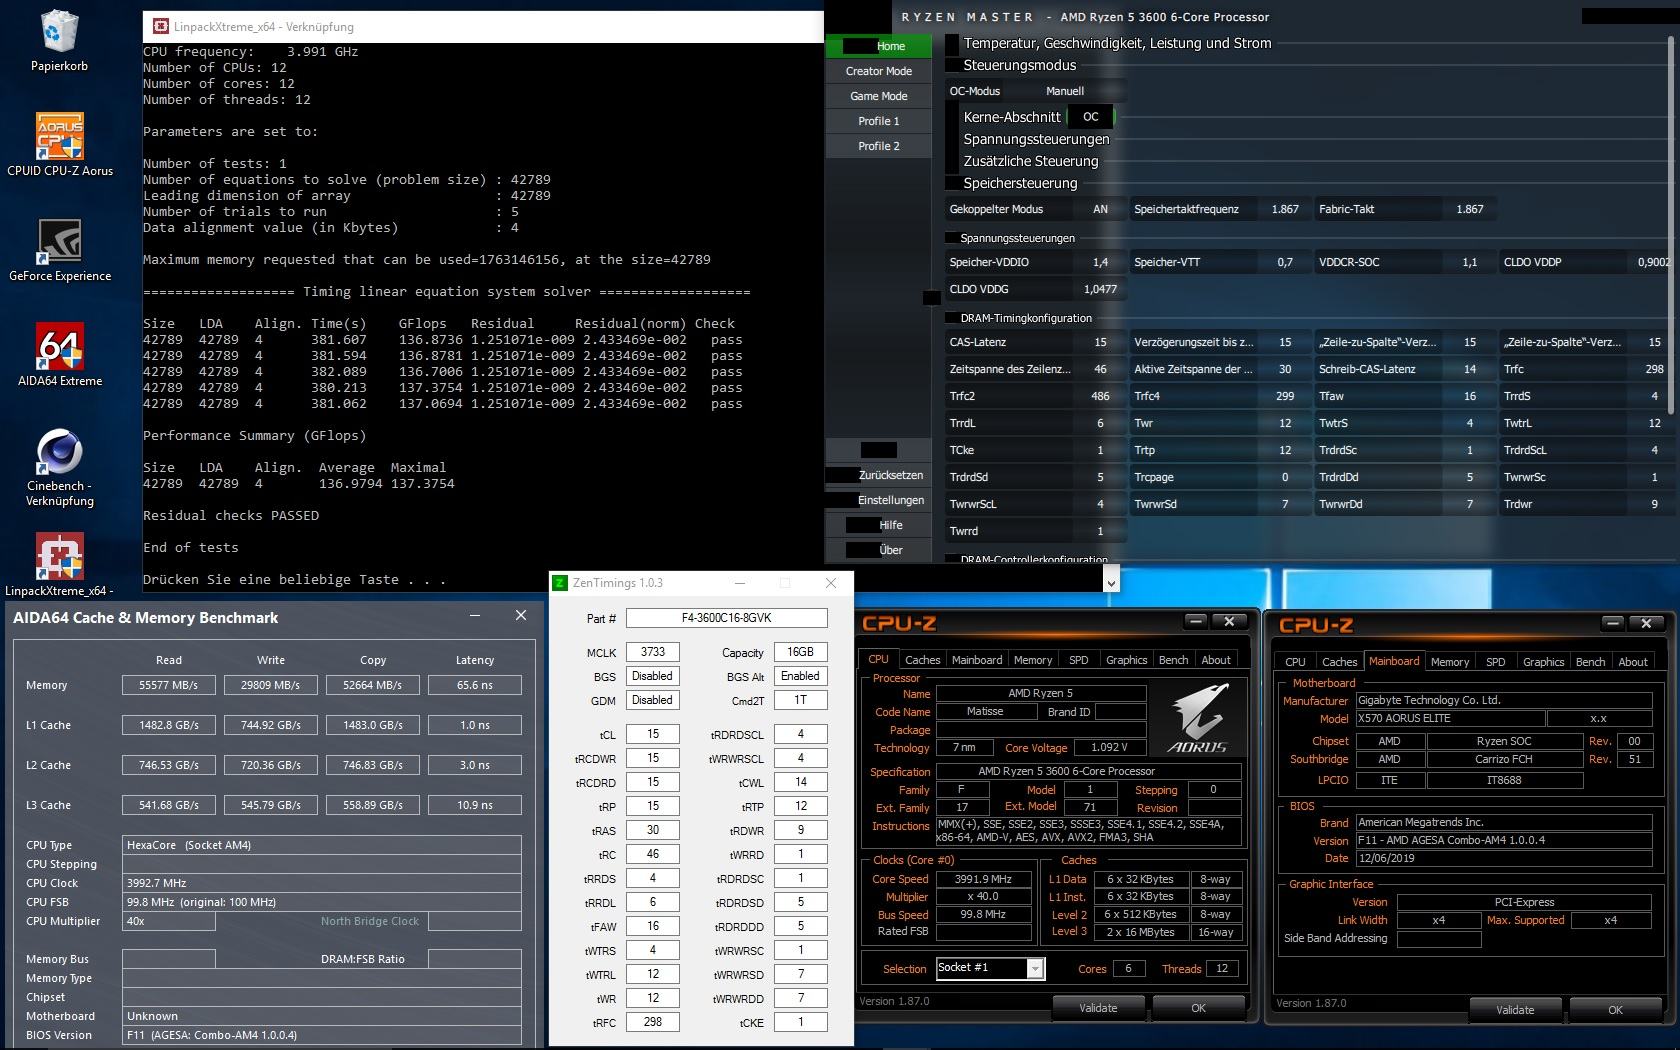Click Fabric-Takt 1.867 value
The image size is (1680, 1050).
tap(1469, 209)
